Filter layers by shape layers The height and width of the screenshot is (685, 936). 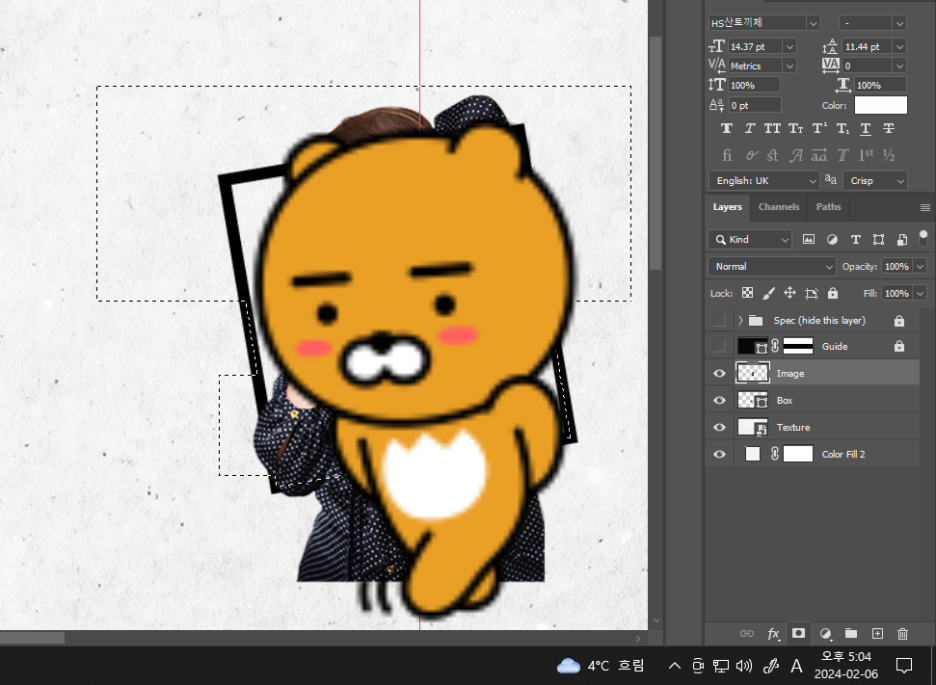coord(878,239)
